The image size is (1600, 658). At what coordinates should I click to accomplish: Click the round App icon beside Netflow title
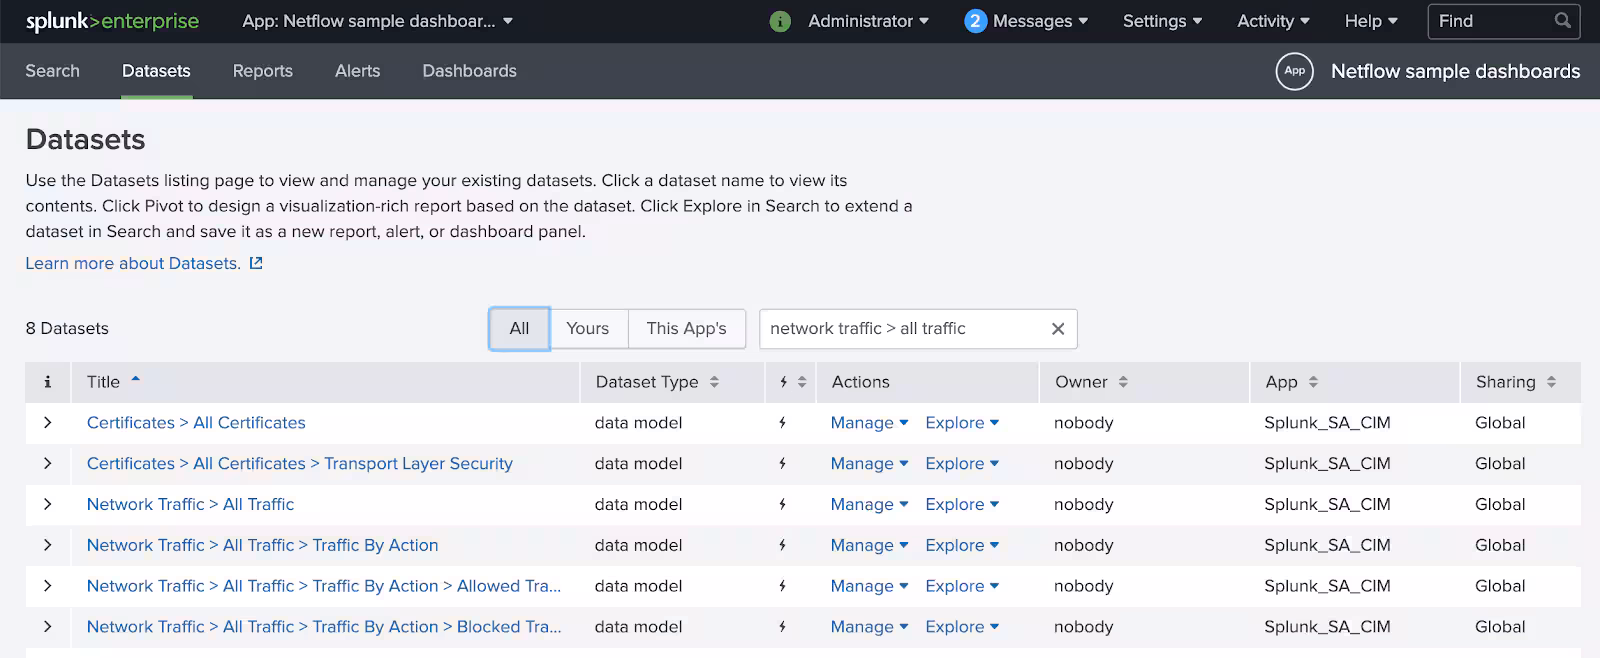point(1294,71)
